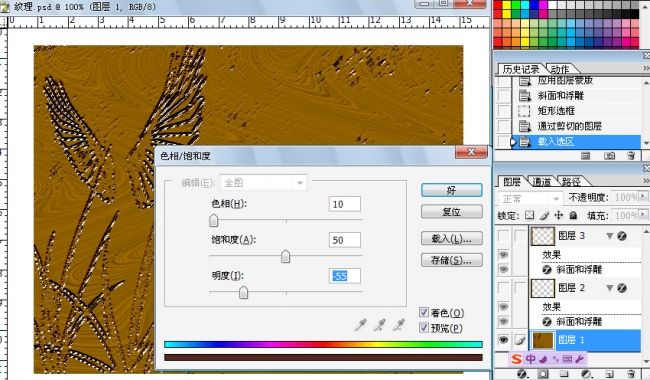Switch to the 路径 paths tab
The width and height of the screenshot is (650, 380).
[571, 182]
